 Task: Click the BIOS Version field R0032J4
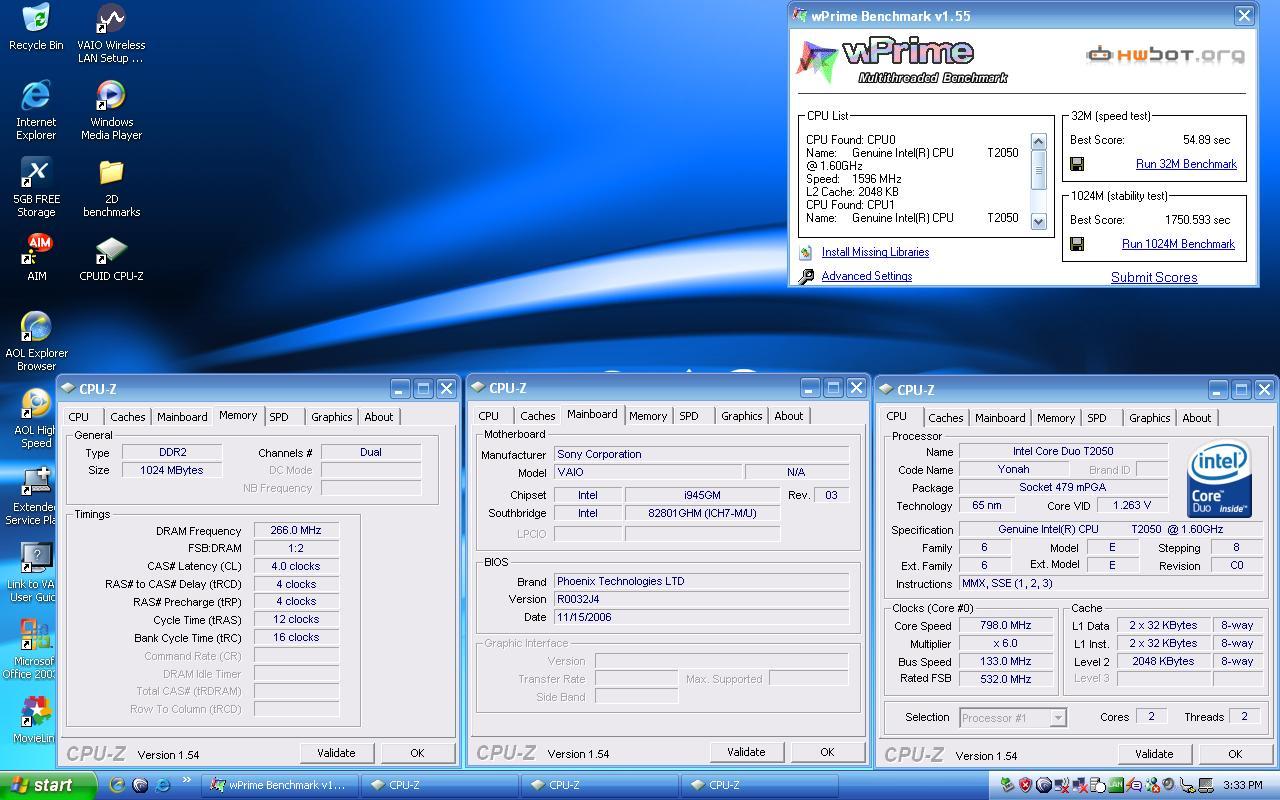pos(702,599)
